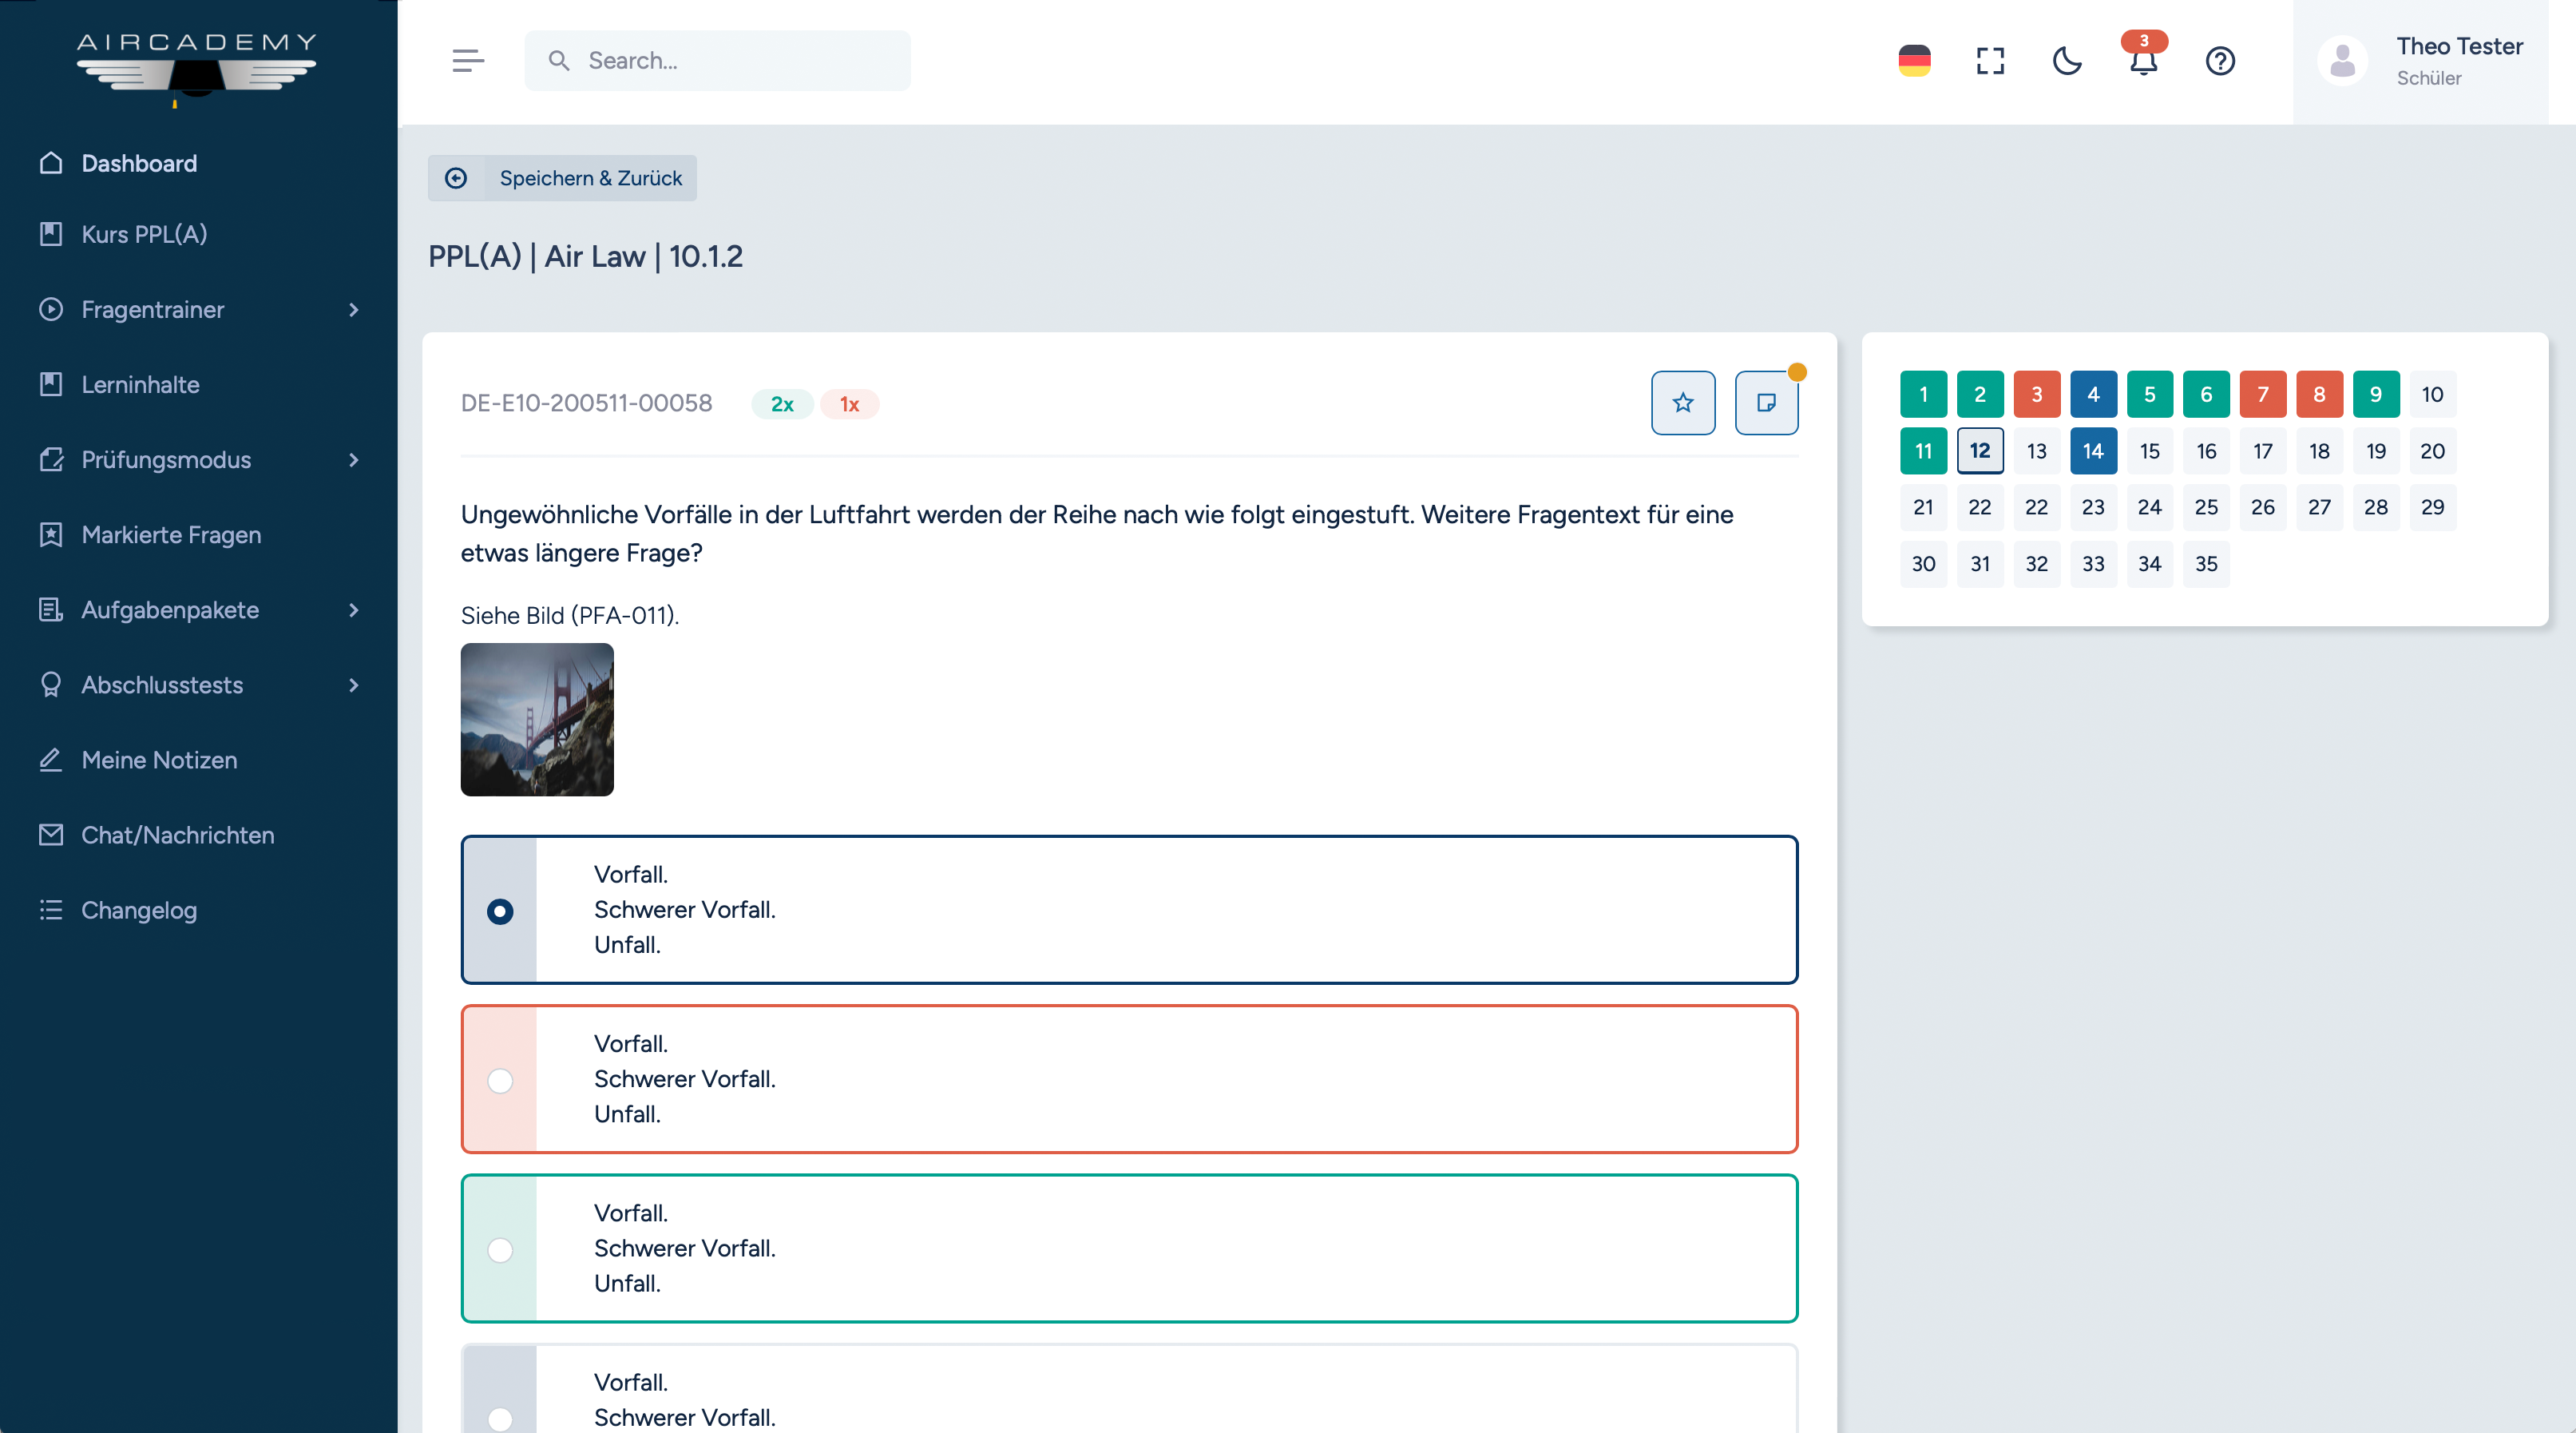Change language via the German flag icon

[x=1914, y=61]
